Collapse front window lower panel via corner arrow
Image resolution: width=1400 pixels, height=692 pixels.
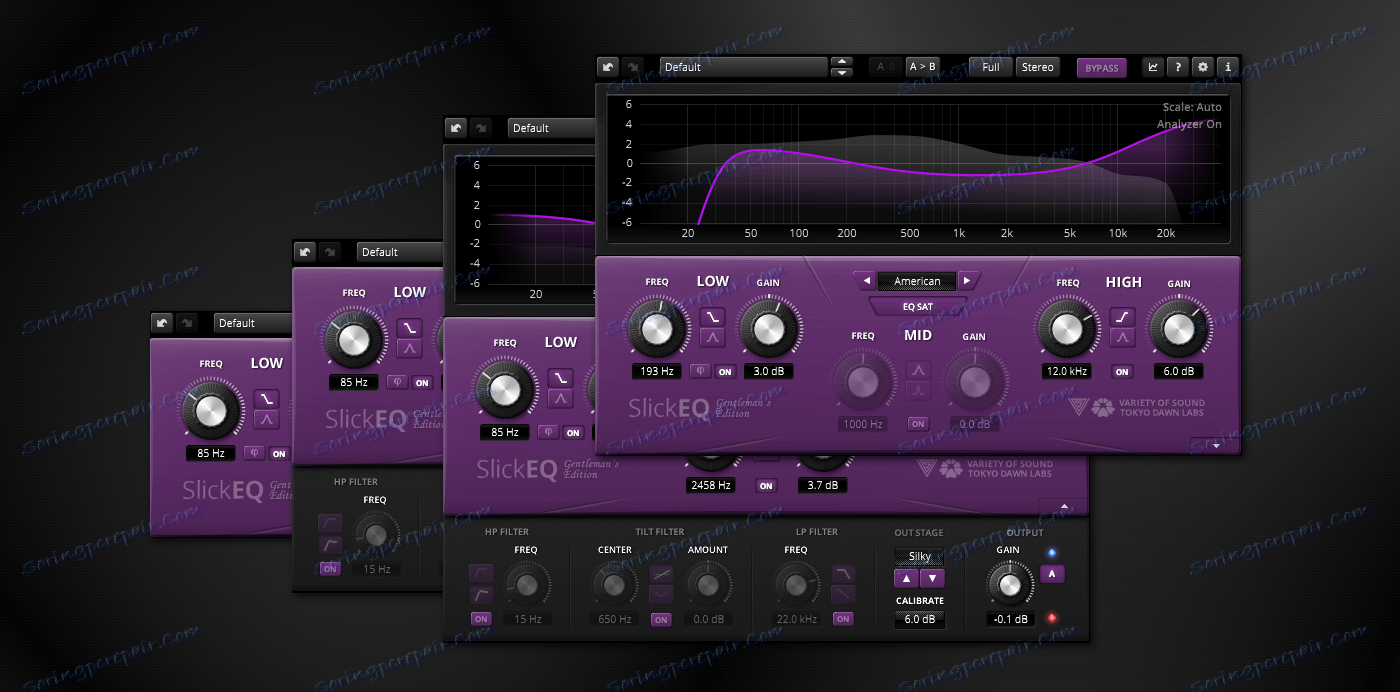pos(1216,445)
